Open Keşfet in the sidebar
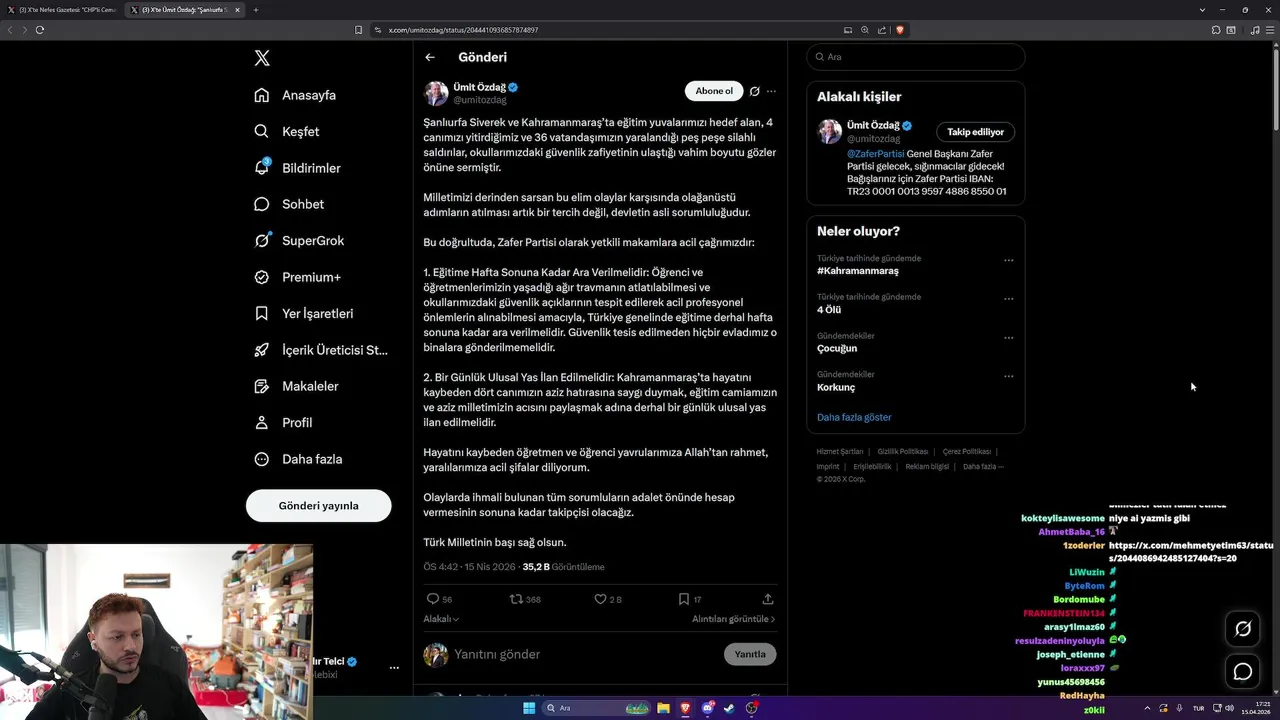Screen dimensions: 1280x720 [x=287, y=131]
